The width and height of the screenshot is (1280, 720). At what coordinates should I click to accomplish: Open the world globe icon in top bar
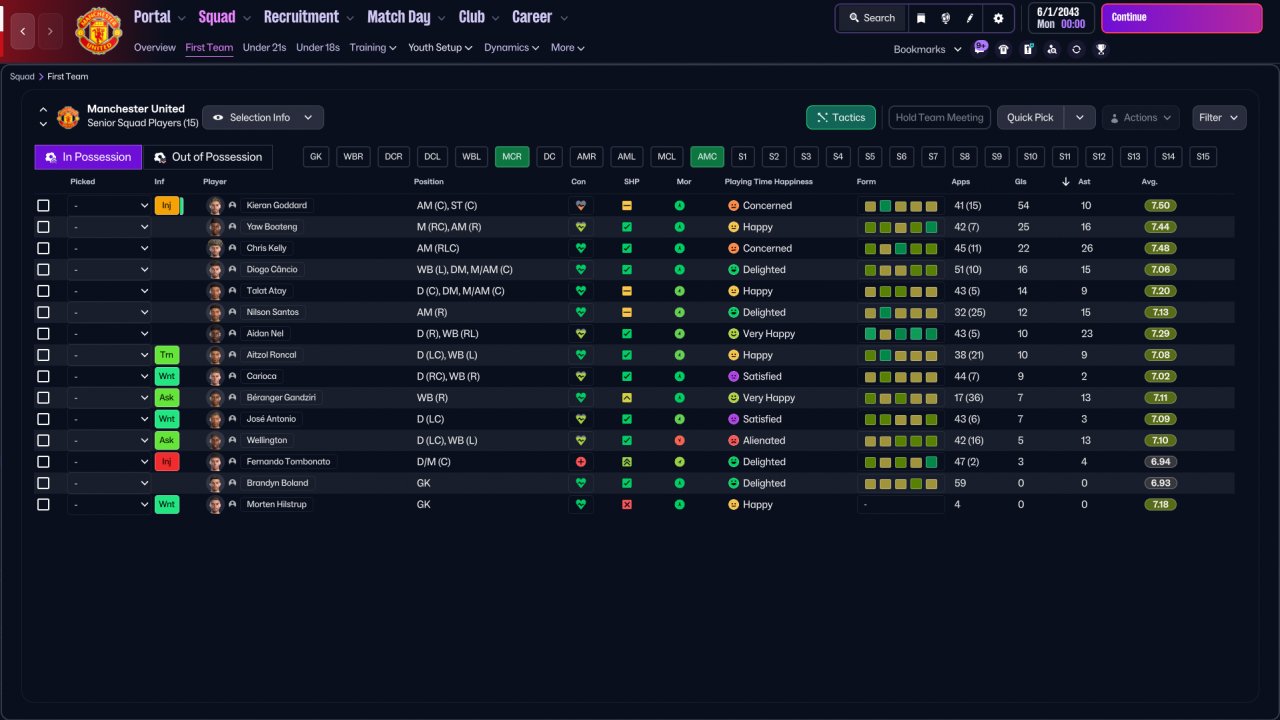945,18
